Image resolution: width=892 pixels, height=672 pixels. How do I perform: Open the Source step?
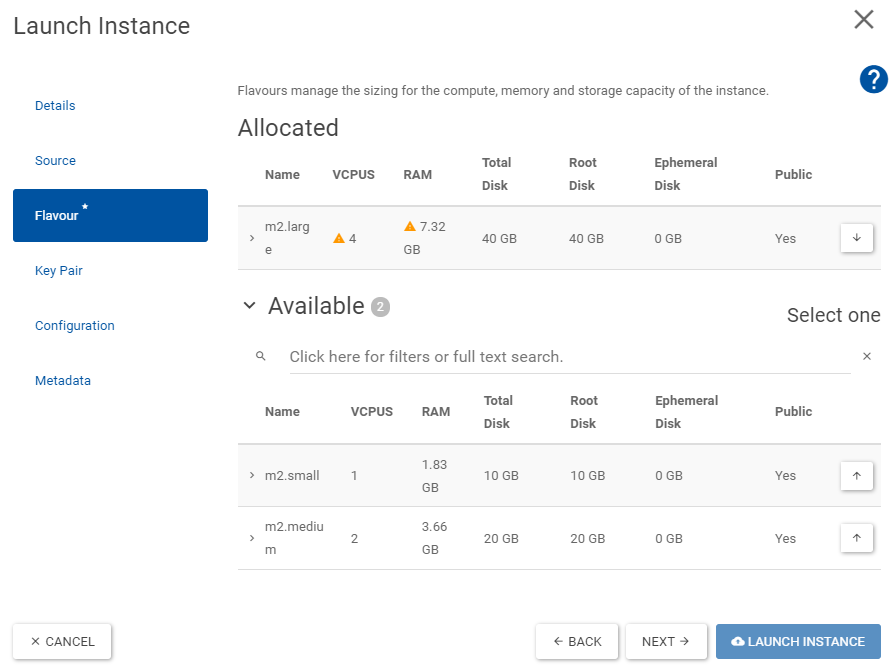click(55, 161)
